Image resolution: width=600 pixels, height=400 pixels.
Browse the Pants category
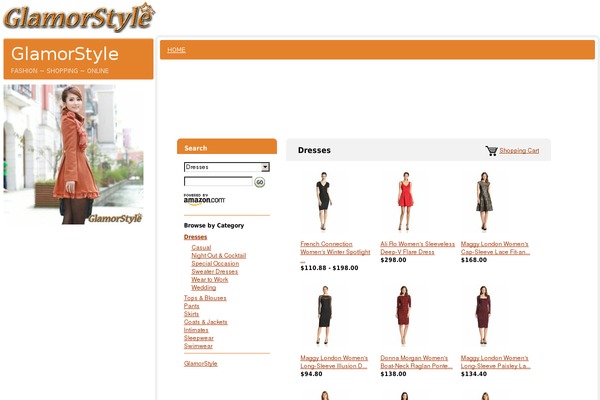coord(192,306)
